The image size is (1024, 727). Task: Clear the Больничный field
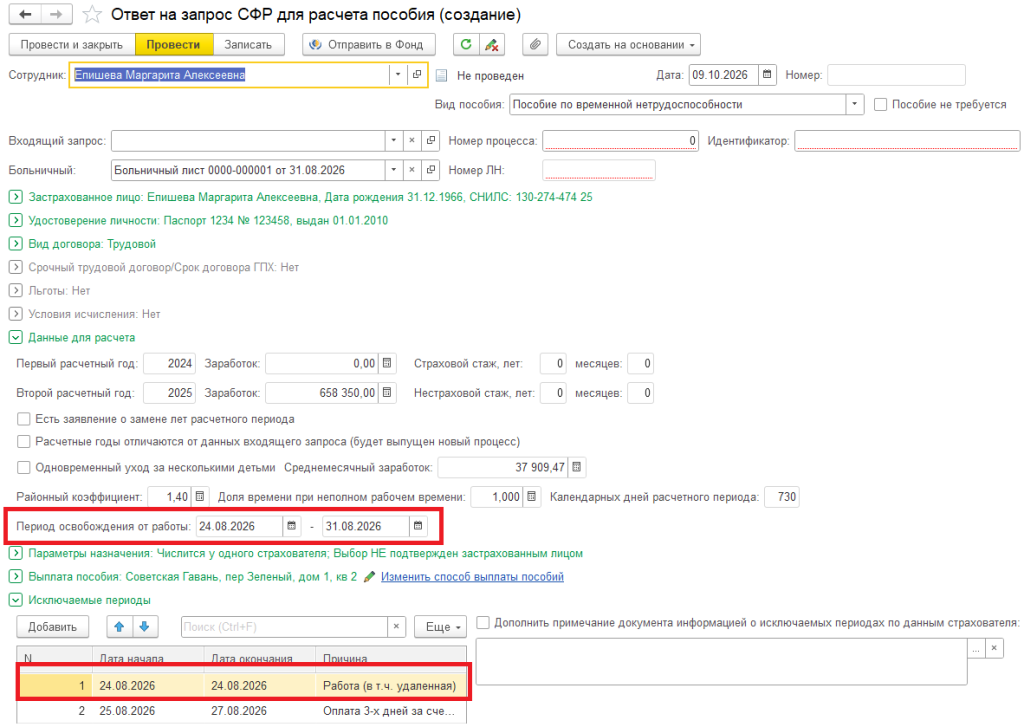tap(411, 170)
